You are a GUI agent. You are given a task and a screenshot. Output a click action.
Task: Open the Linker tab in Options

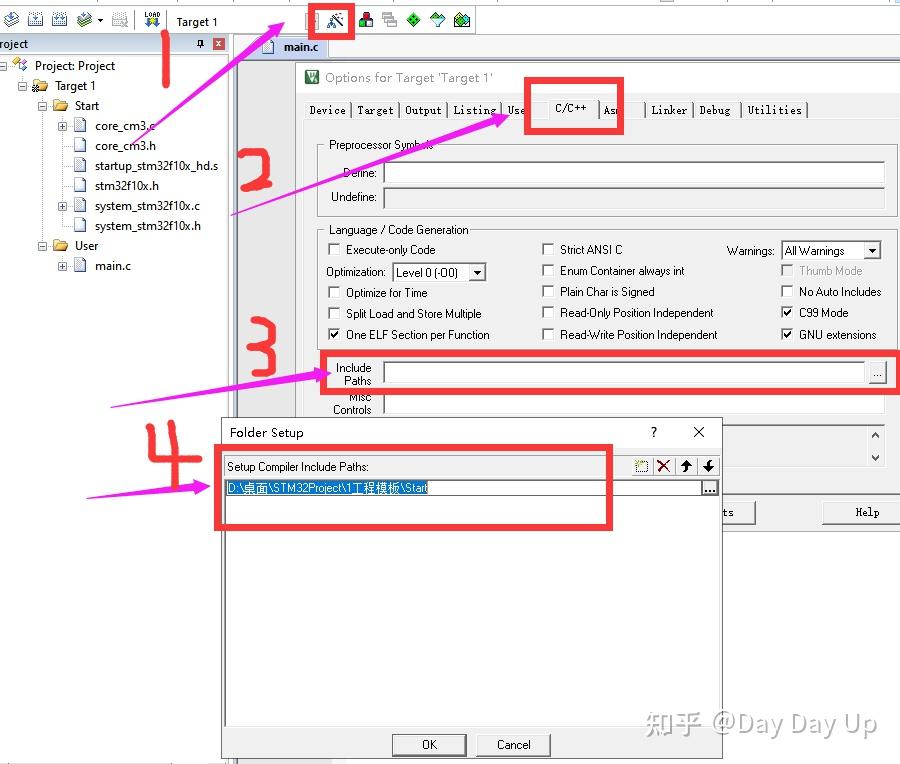[669, 110]
